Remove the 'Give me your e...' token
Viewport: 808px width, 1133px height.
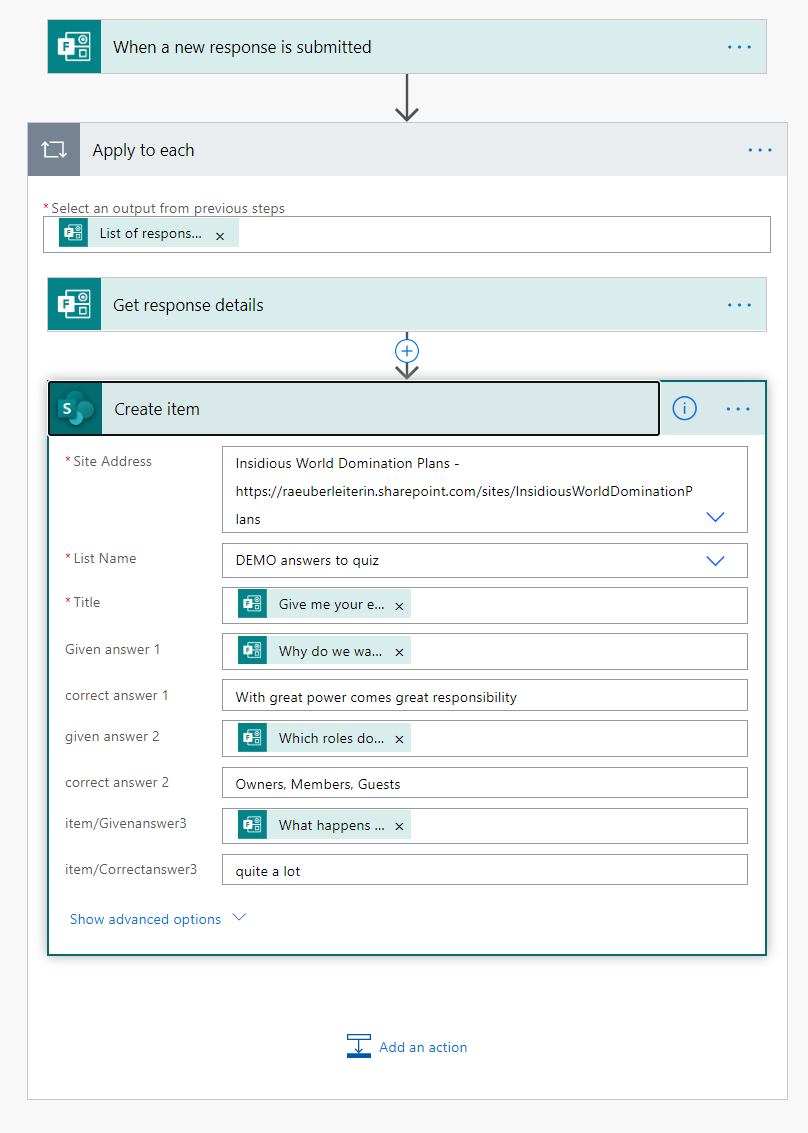point(399,607)
